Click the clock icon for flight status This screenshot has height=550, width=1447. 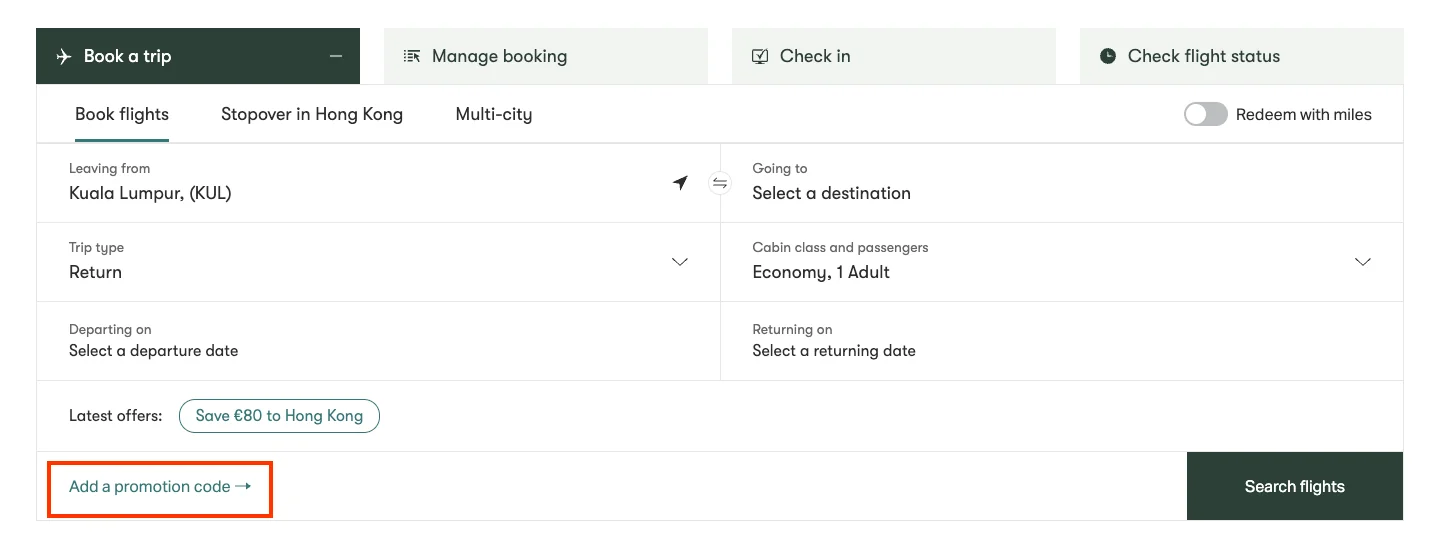(x=1108, y=56)
